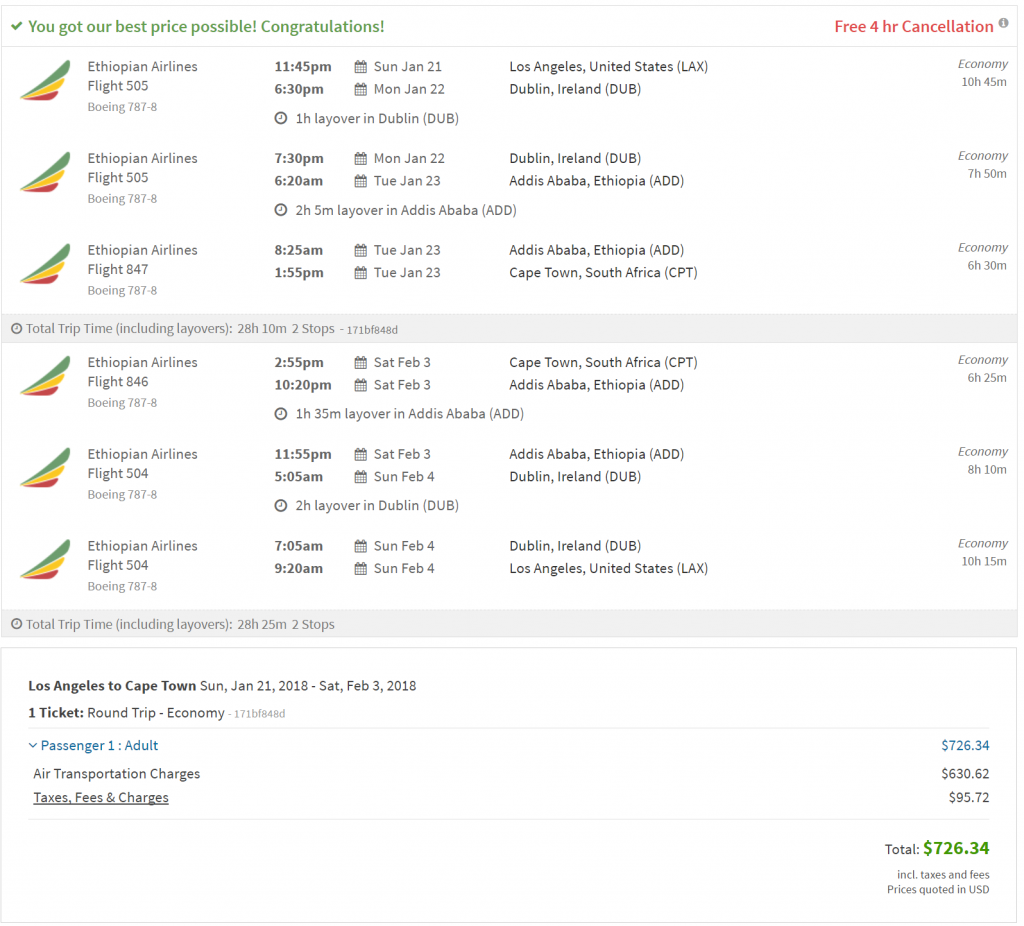Click calendar icon beside Mon Jan 22 departure at 7:30pm

tap(360, 159)
